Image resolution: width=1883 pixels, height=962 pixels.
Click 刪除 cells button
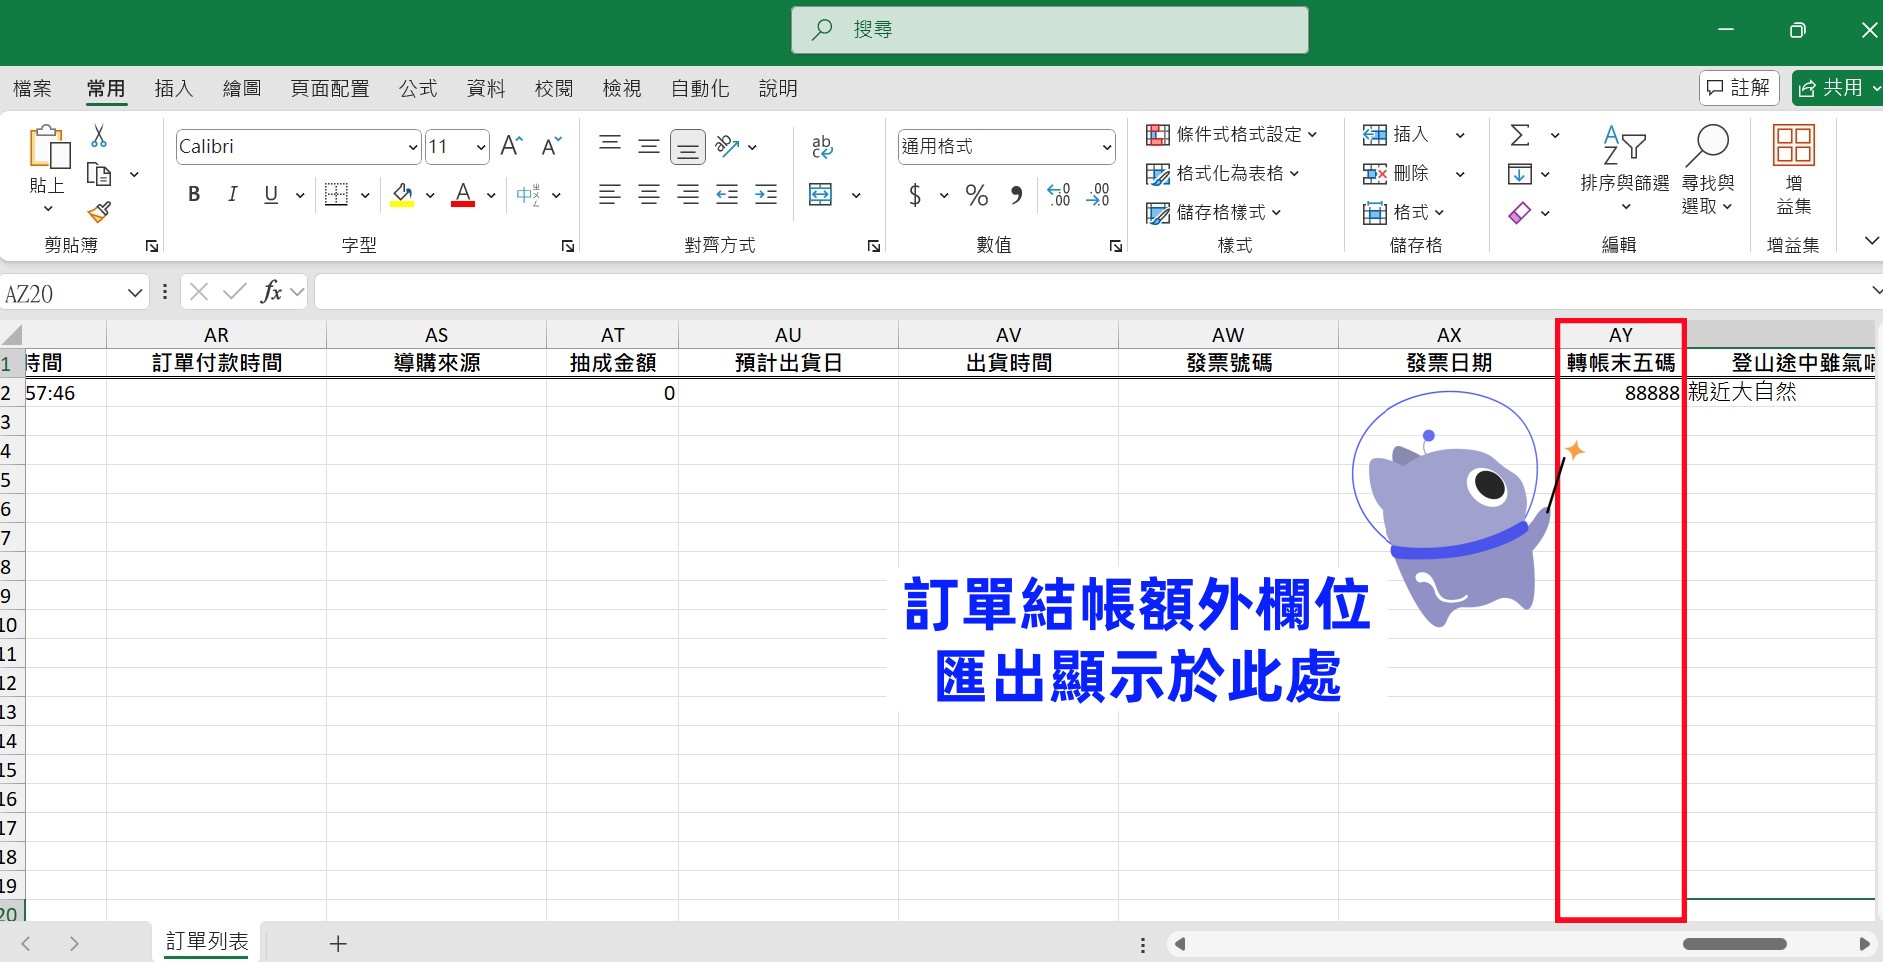pos(1396,173)
